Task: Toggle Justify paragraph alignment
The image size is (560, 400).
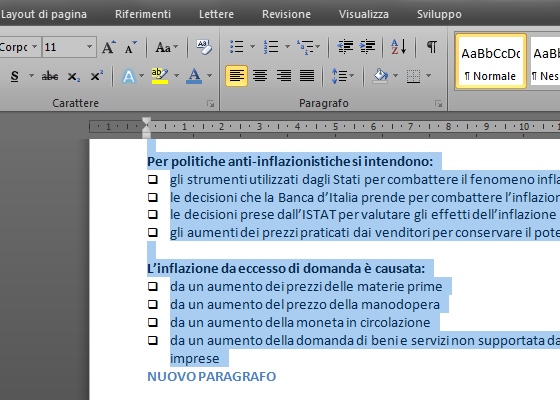Action: click(307, 76)
